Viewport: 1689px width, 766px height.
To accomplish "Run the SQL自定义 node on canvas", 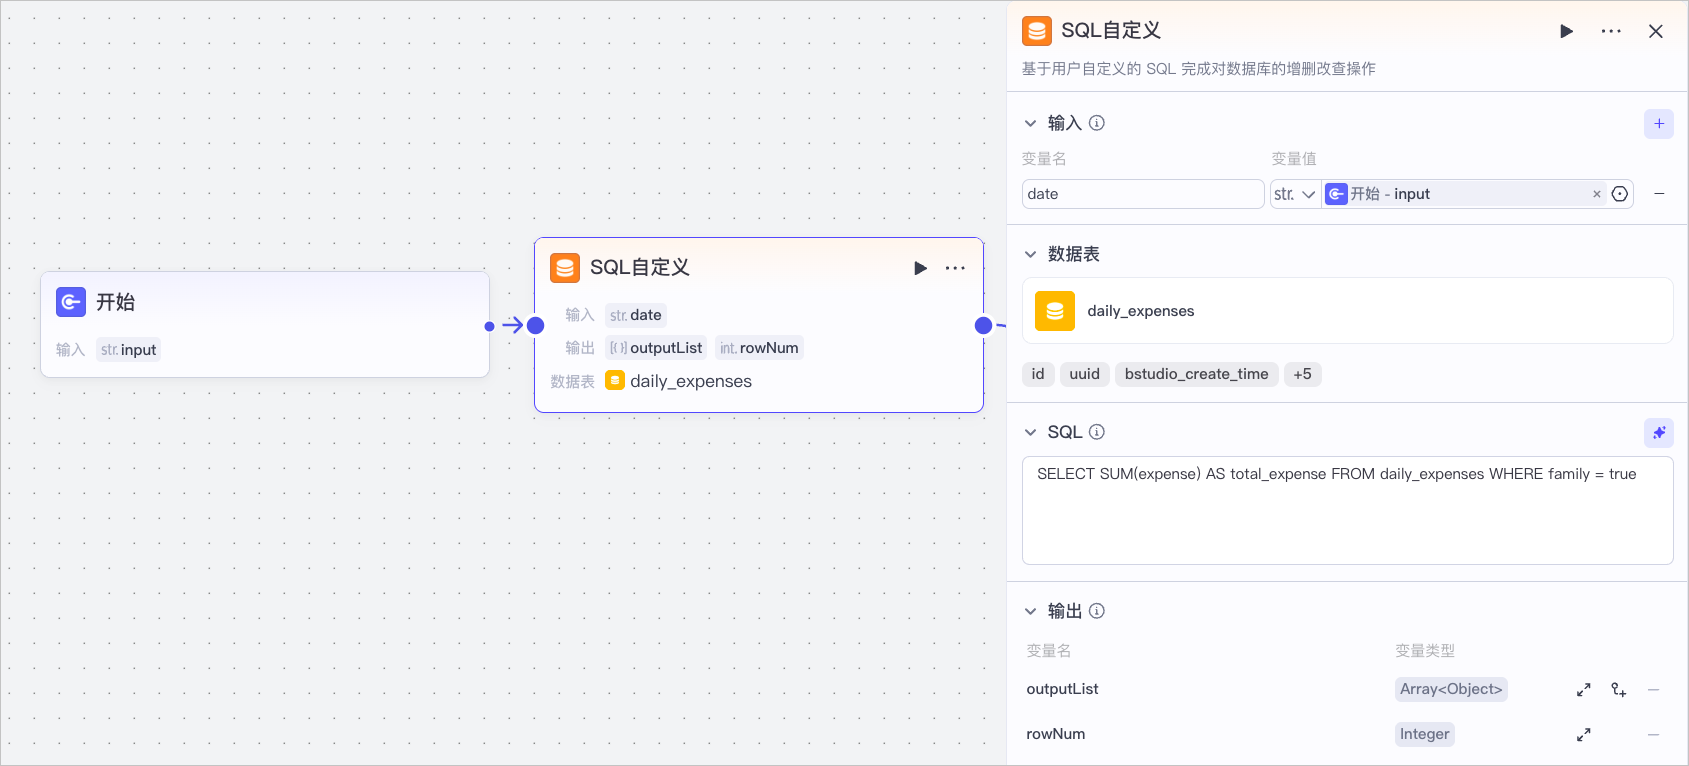I will click(x=920, y=268).
